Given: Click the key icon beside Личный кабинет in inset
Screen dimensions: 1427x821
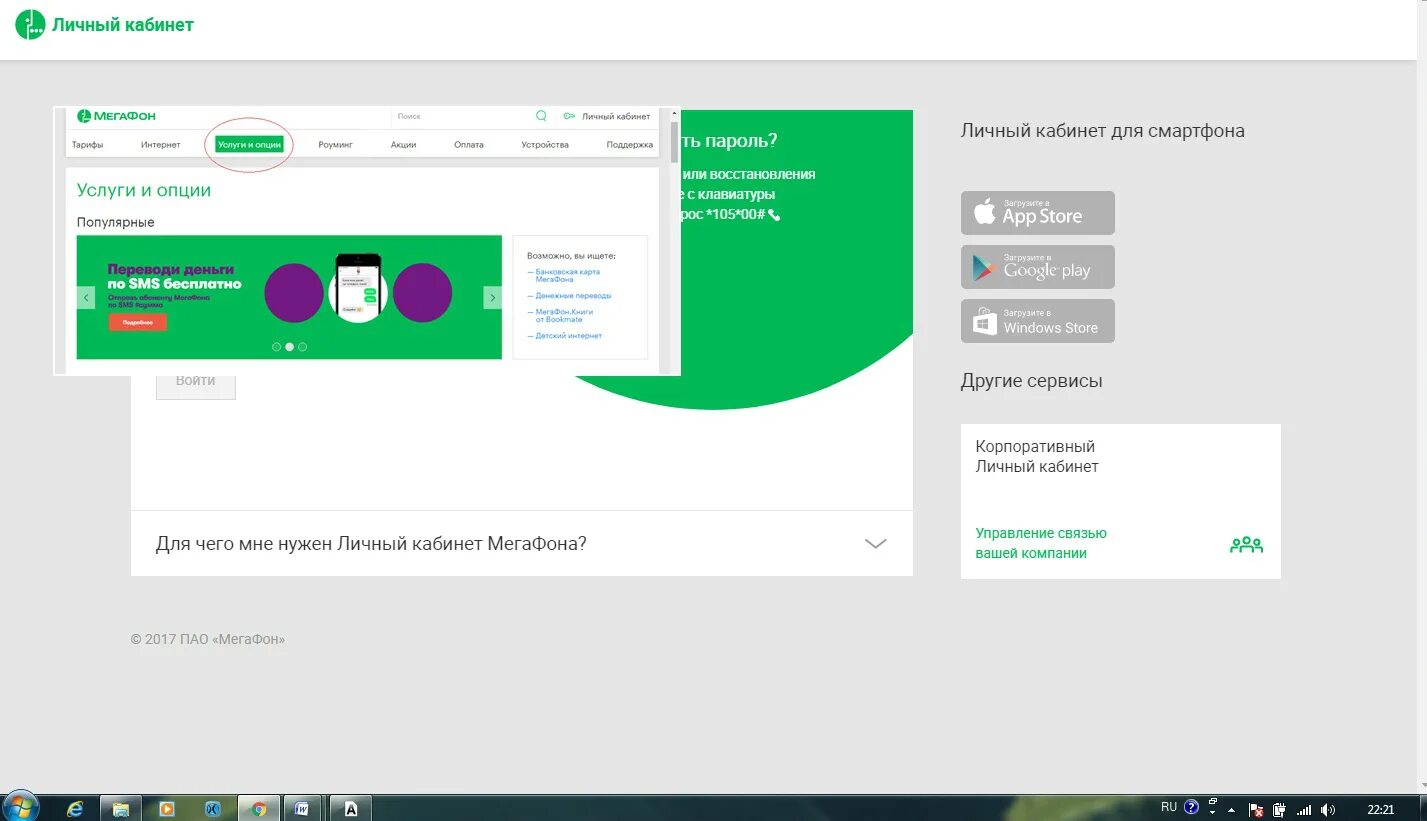Looking at the screenshot, I should point(569,116).
